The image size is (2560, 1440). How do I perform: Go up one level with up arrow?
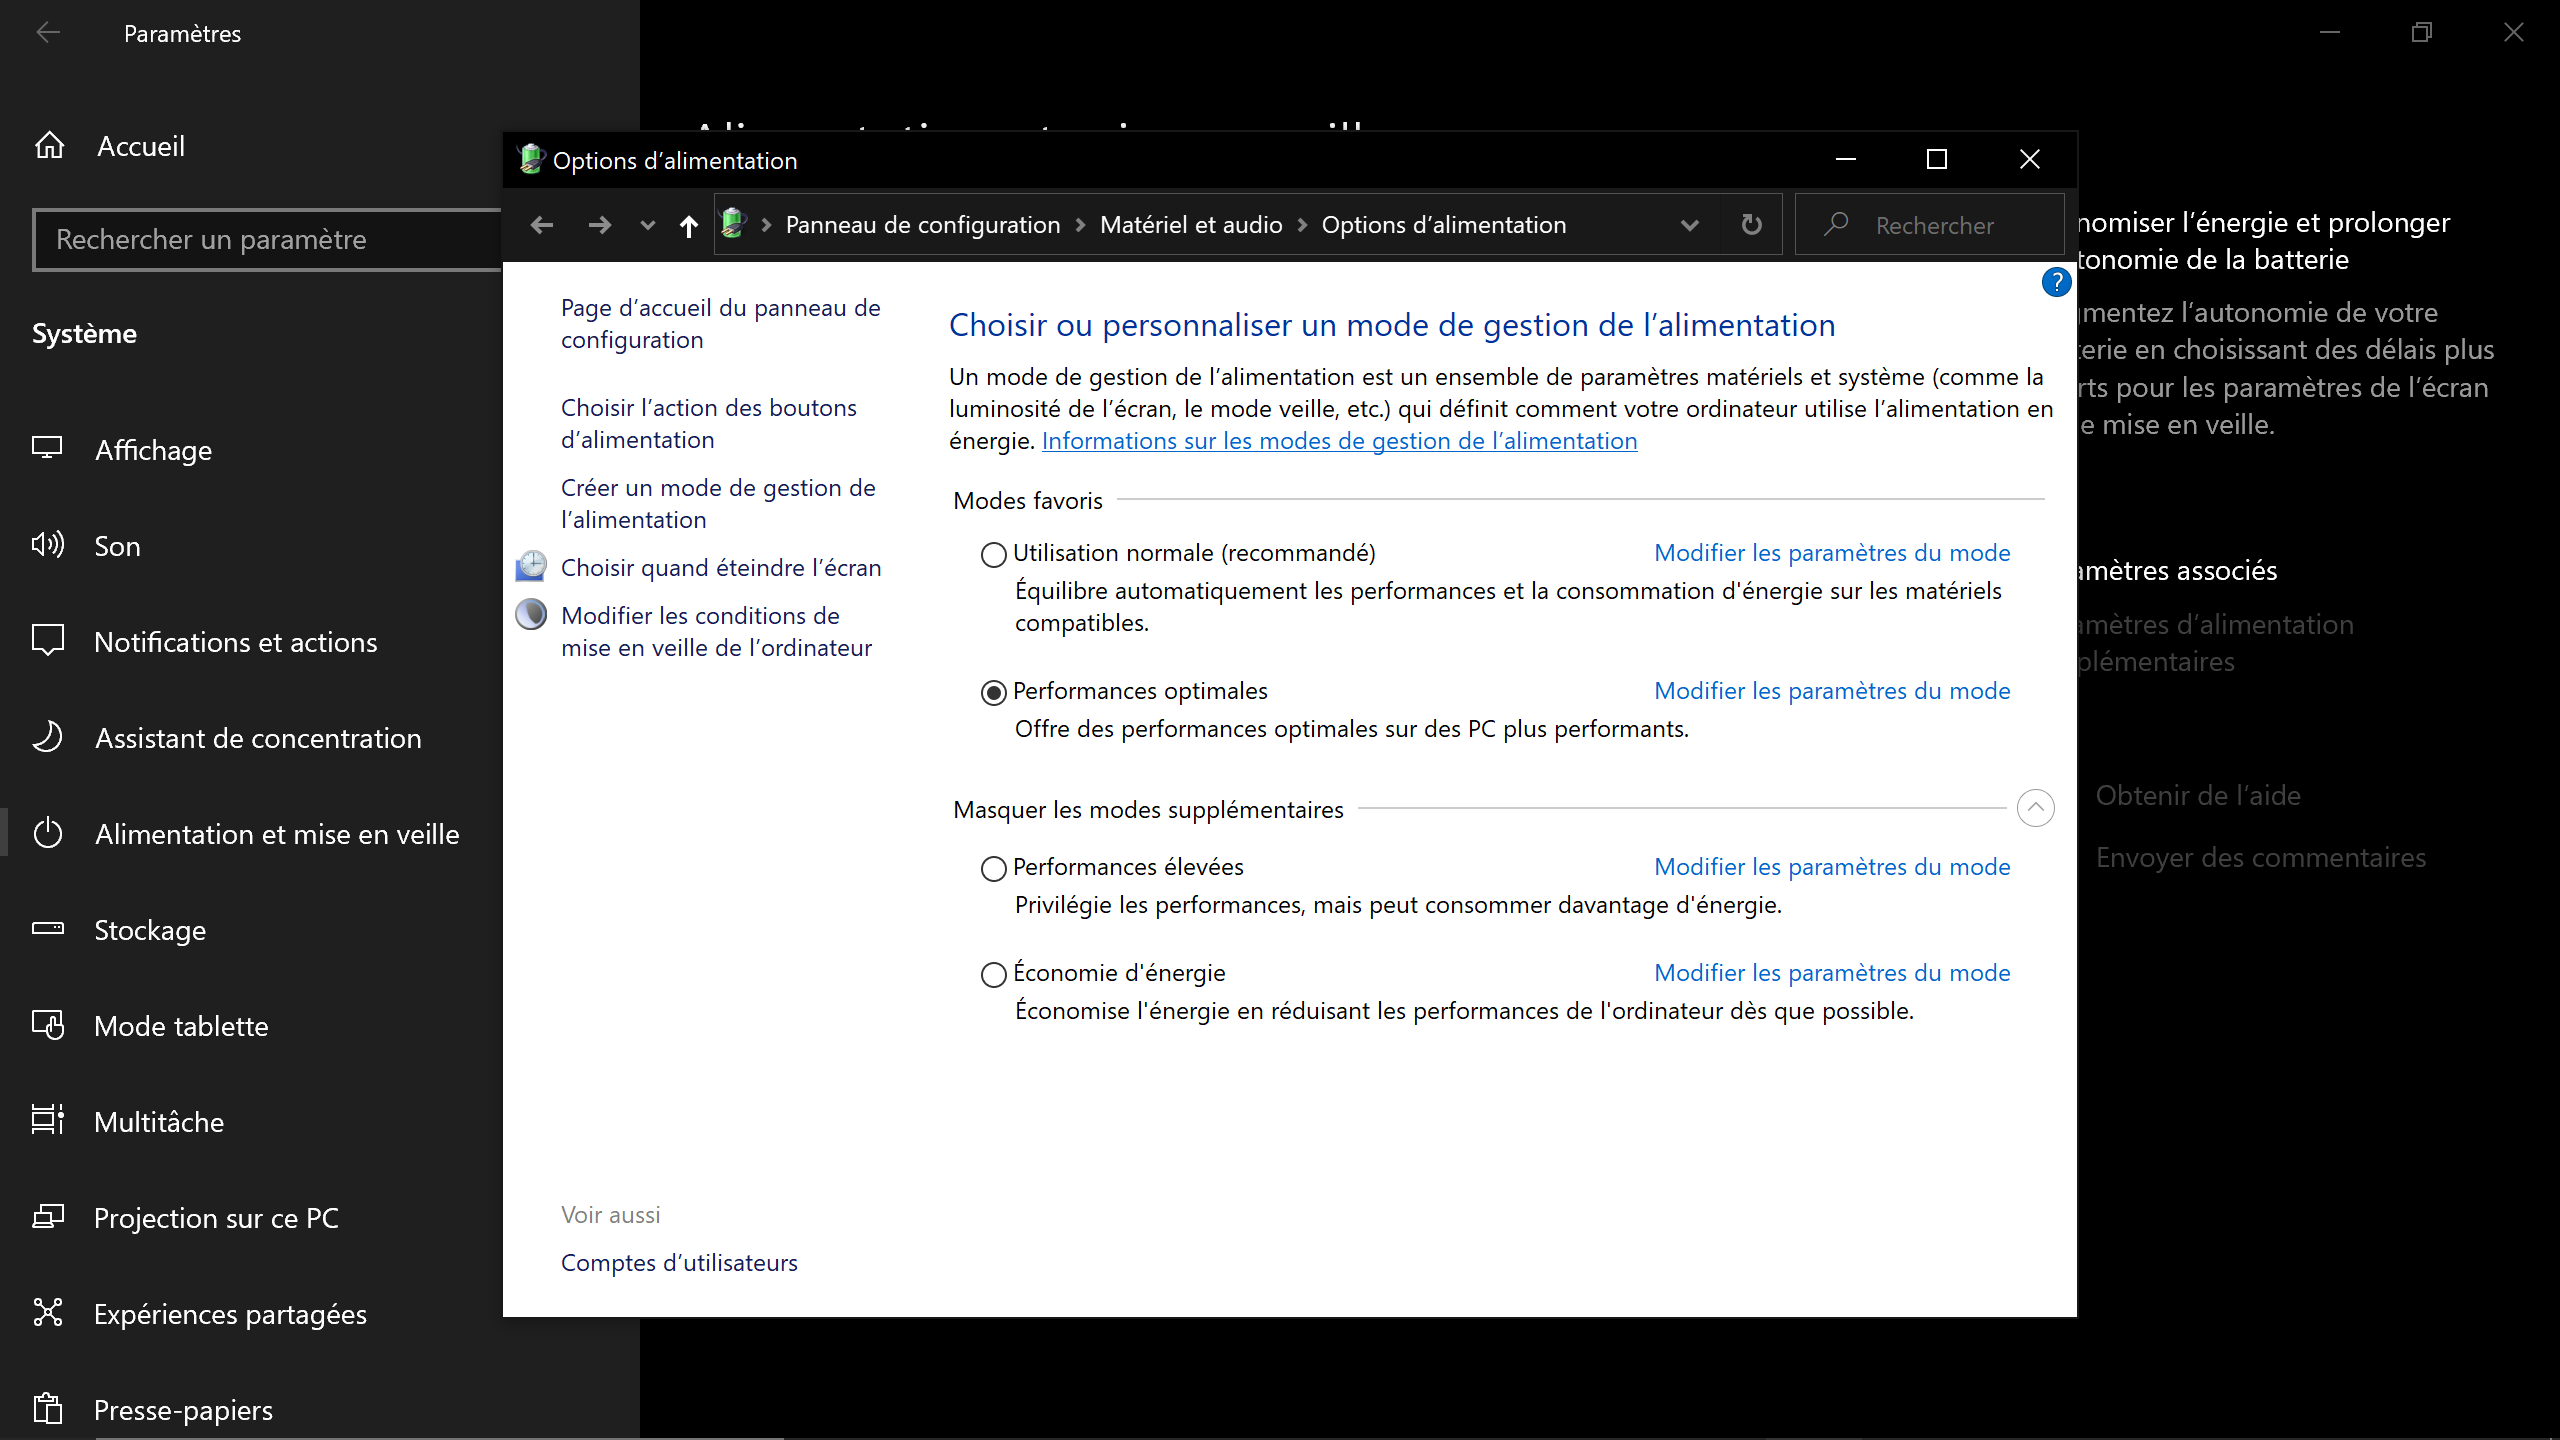688,226
